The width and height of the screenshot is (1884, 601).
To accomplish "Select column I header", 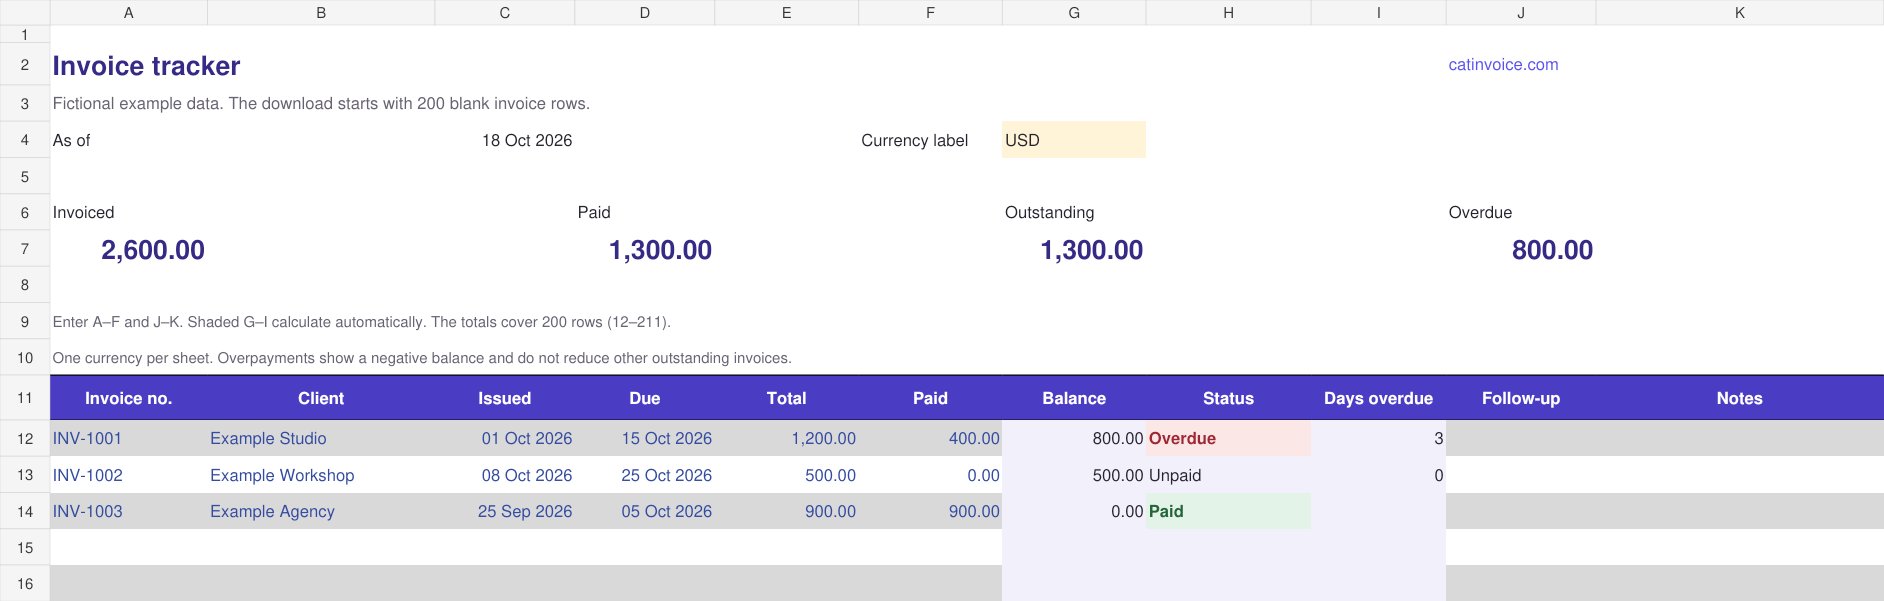I will coord(1379,12).
